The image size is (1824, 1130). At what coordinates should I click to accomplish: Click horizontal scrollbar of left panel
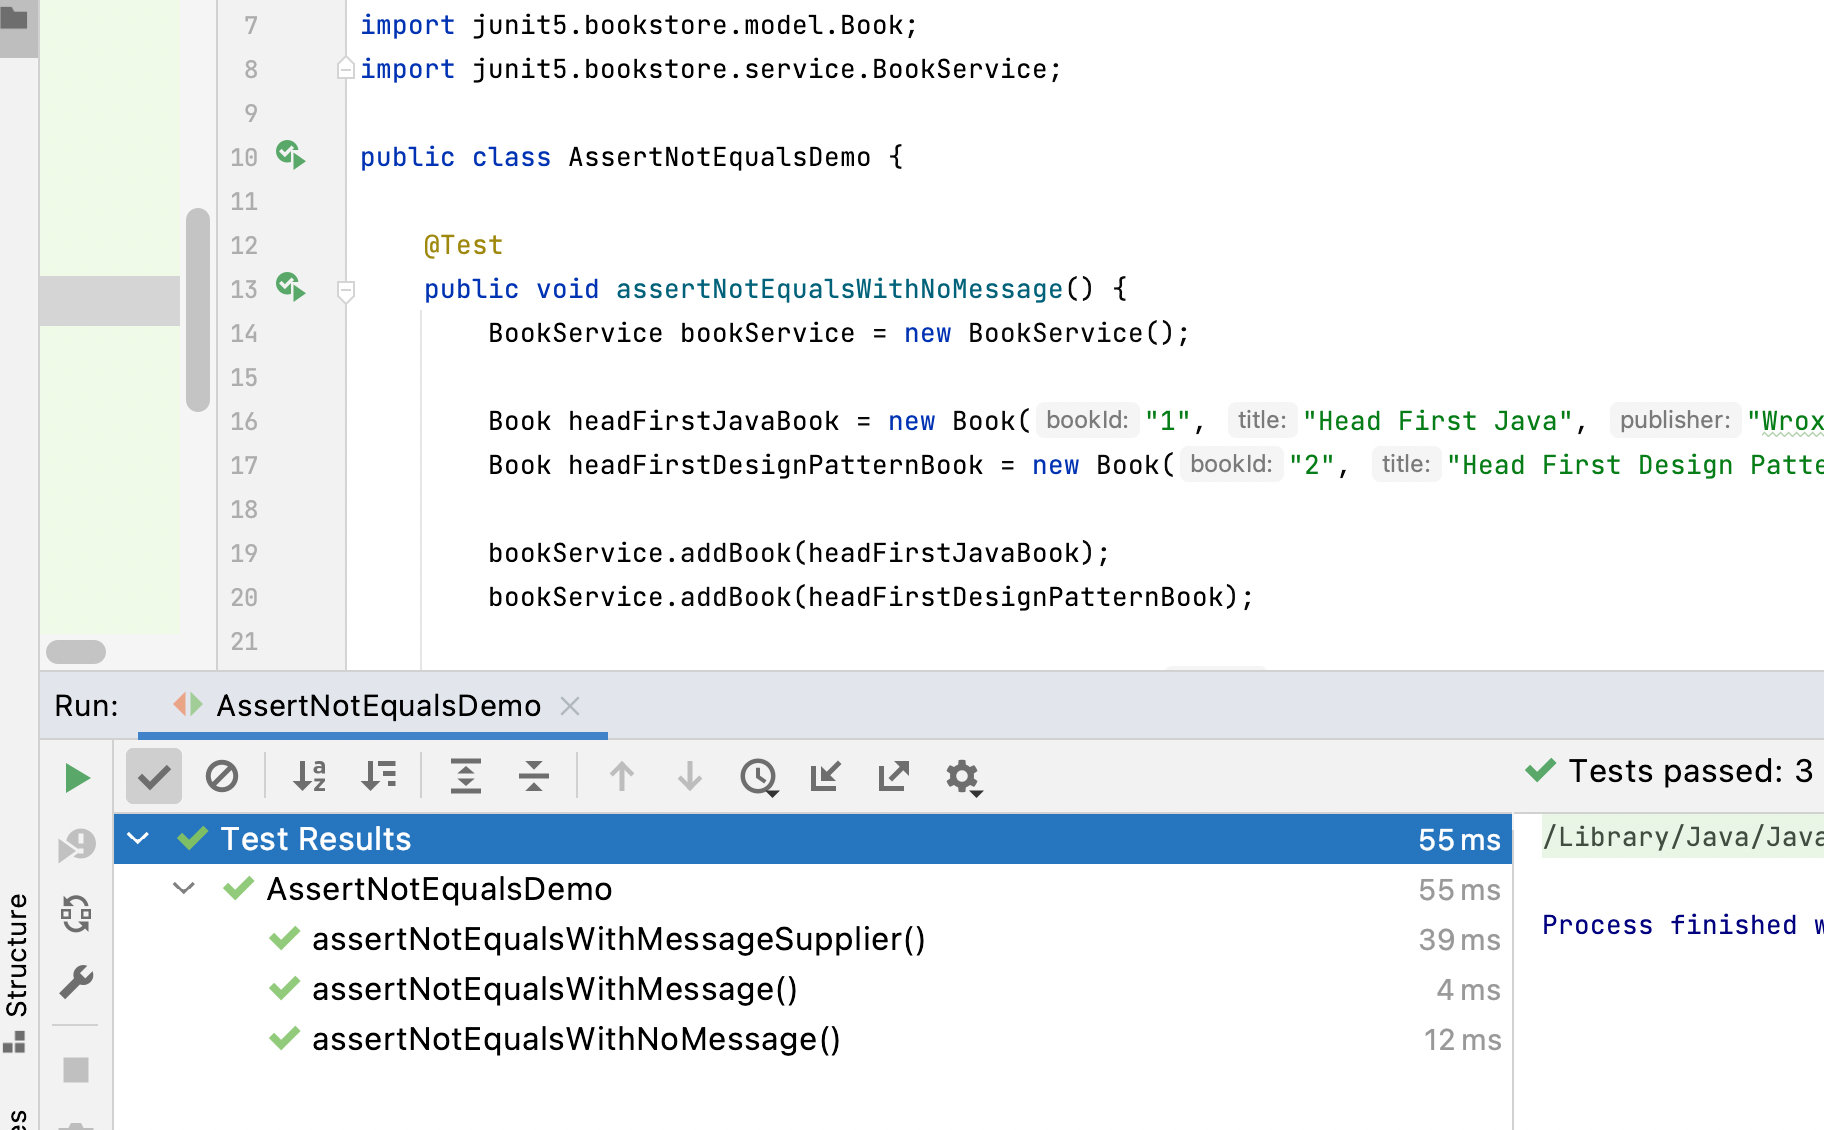point(76,652)
